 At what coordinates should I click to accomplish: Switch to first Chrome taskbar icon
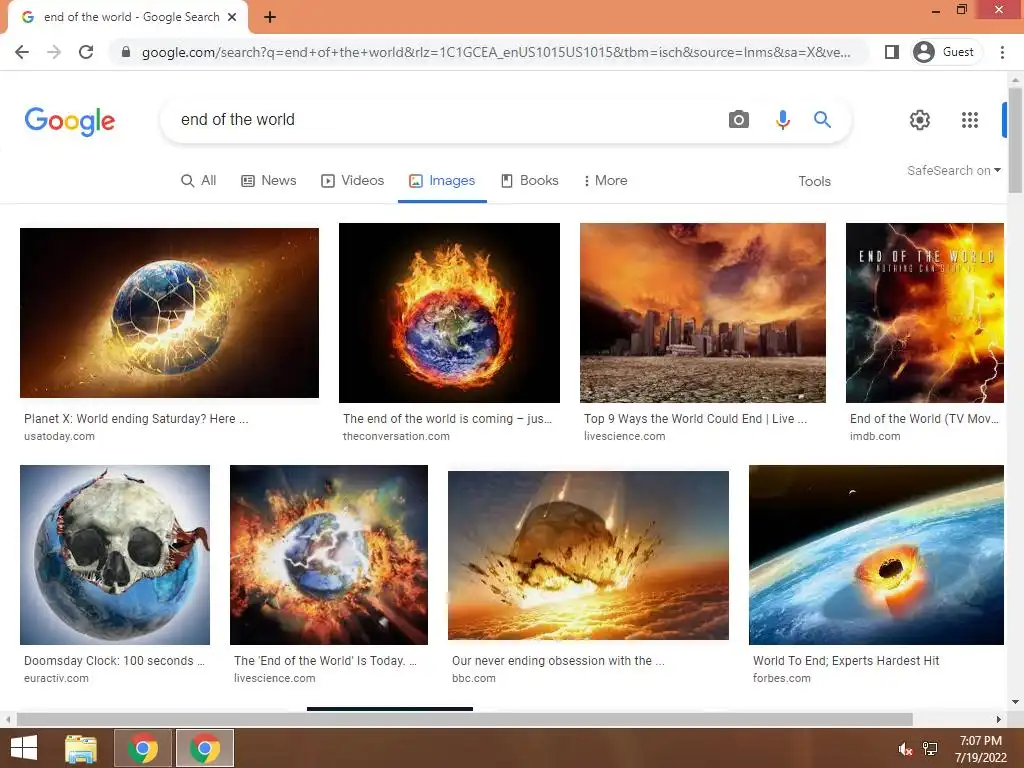point(143,748)
